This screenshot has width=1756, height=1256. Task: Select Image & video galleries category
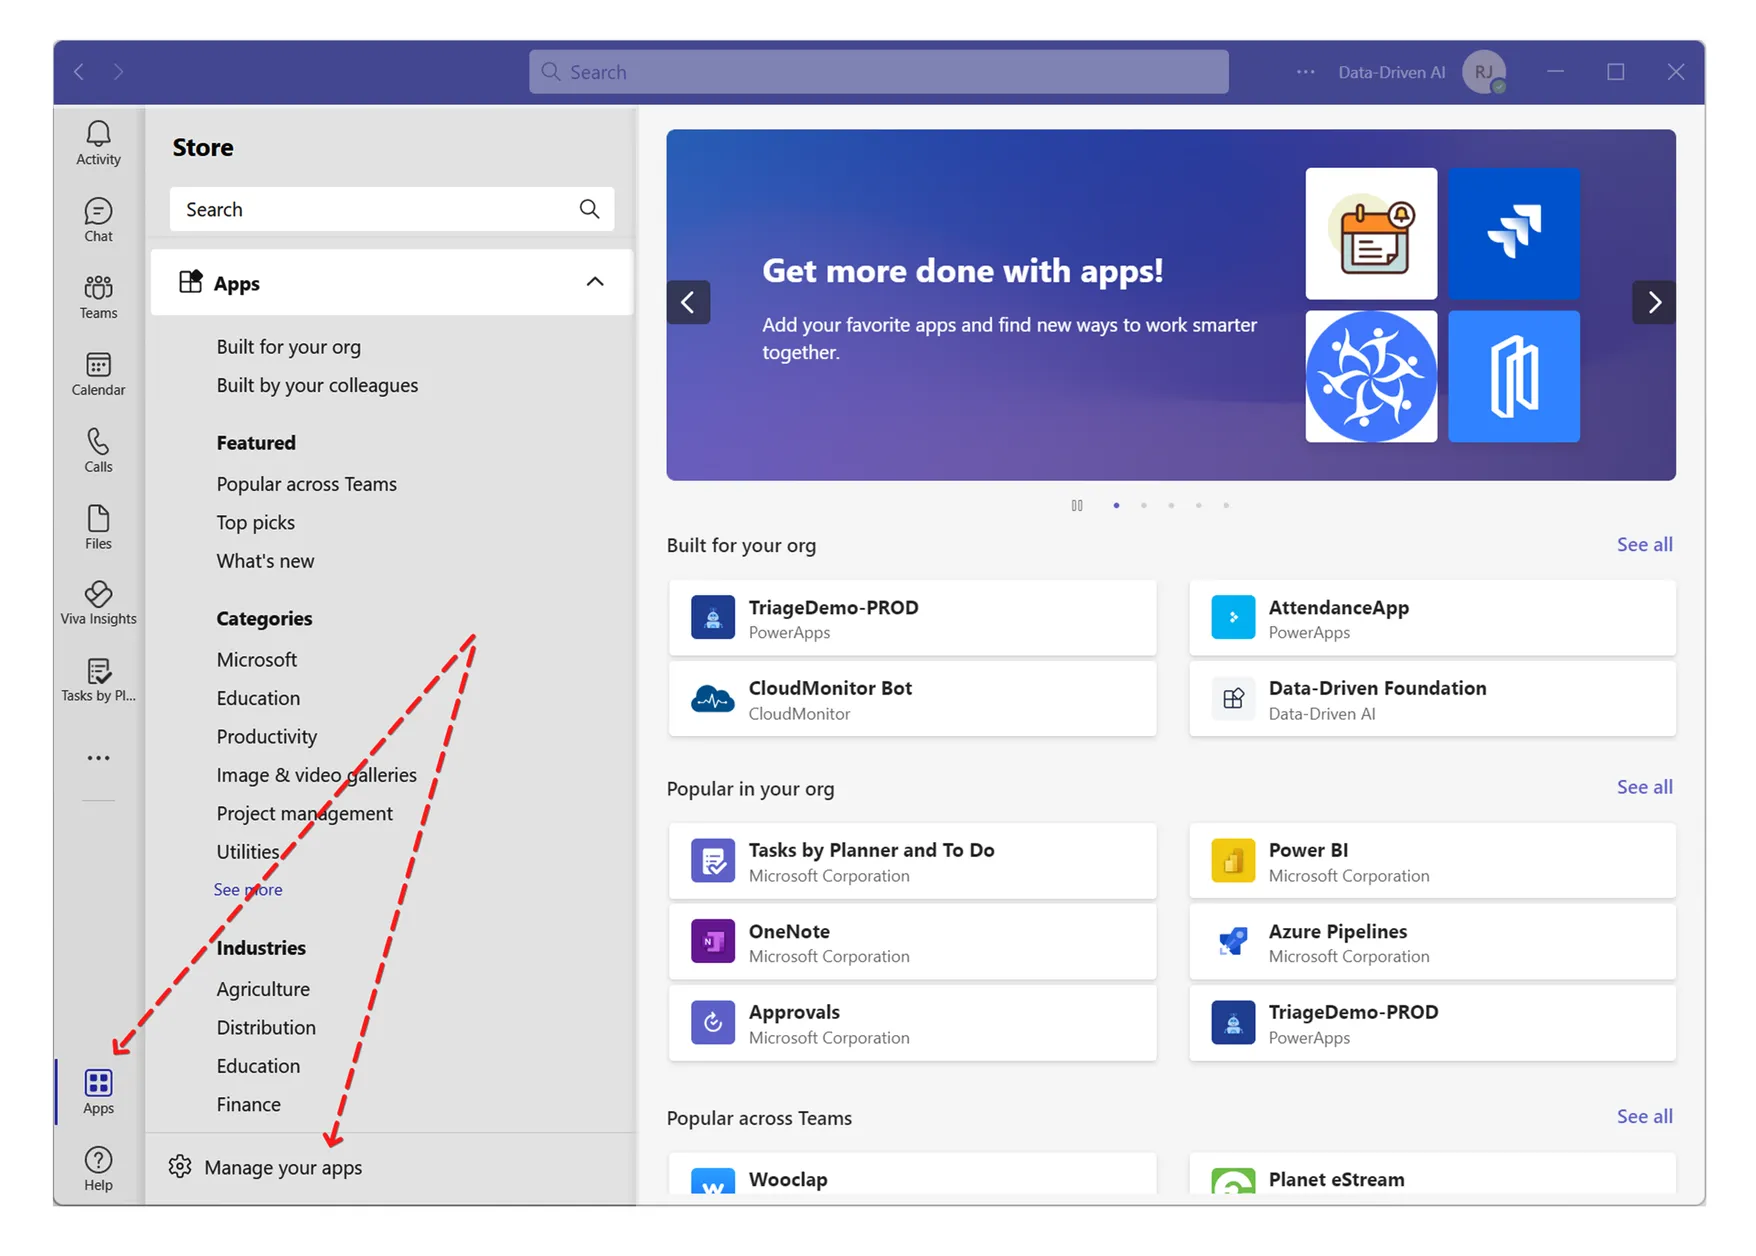click(316, 775)
